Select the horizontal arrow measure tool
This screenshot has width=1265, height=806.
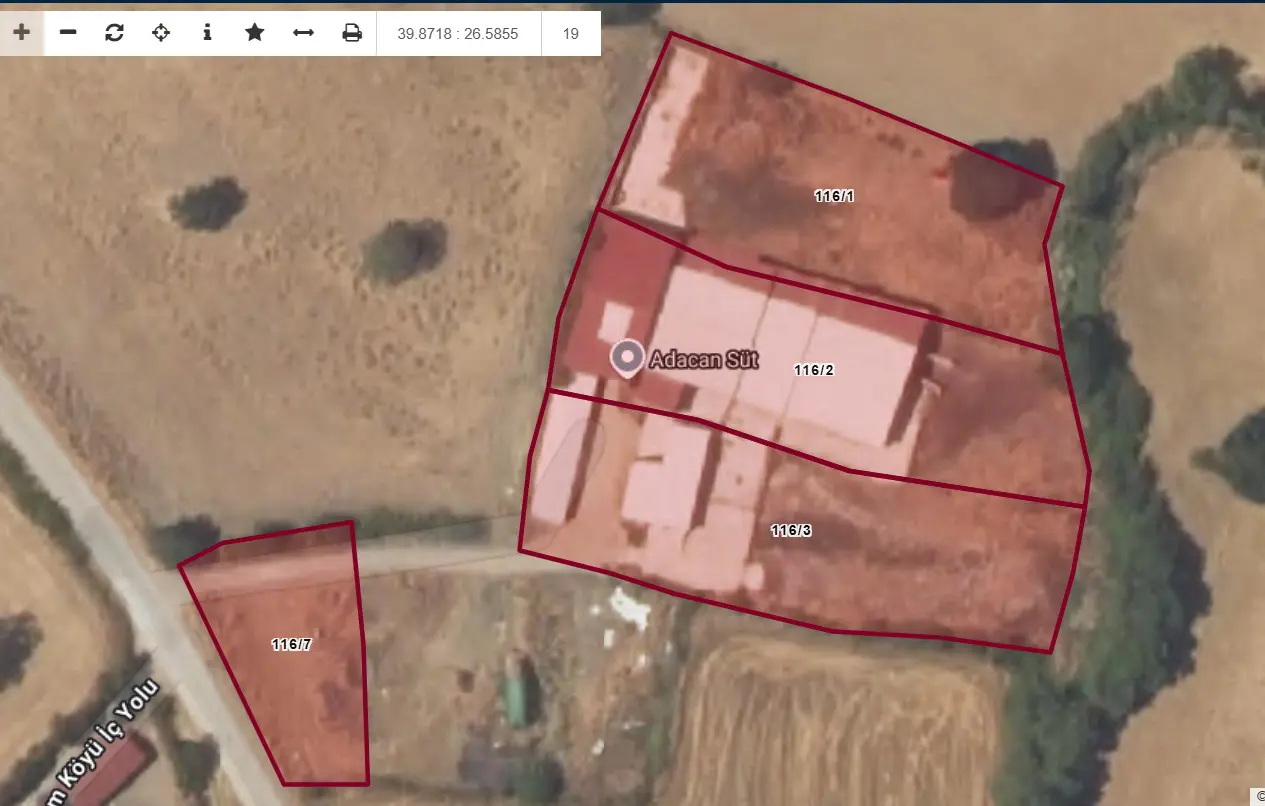[303, 33]
